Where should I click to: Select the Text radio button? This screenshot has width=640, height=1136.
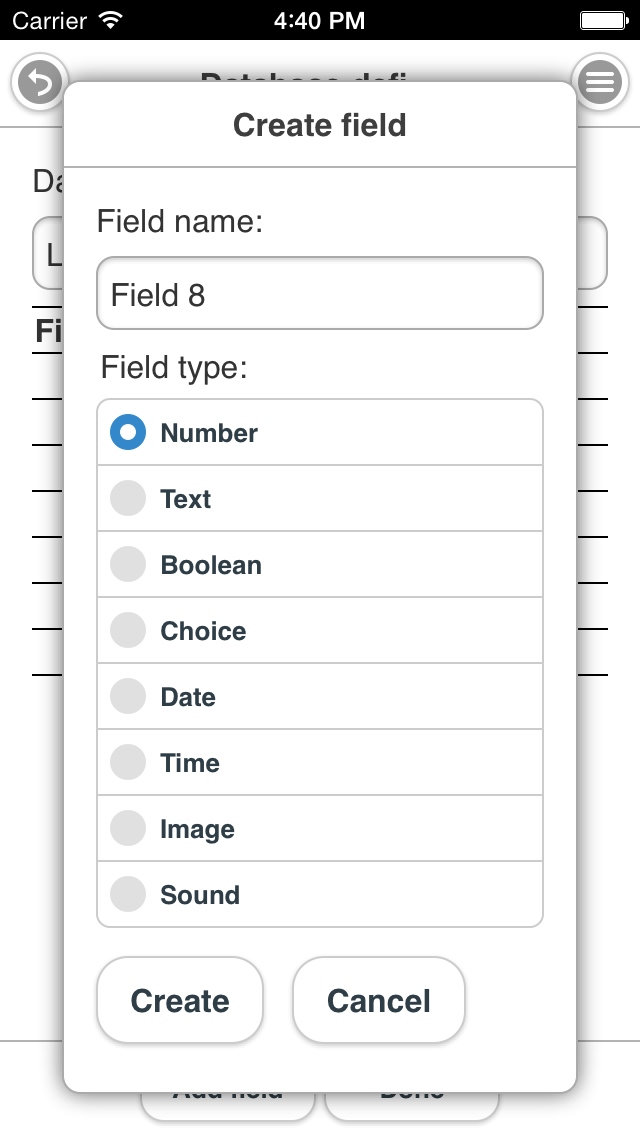[x=128, y=499]
